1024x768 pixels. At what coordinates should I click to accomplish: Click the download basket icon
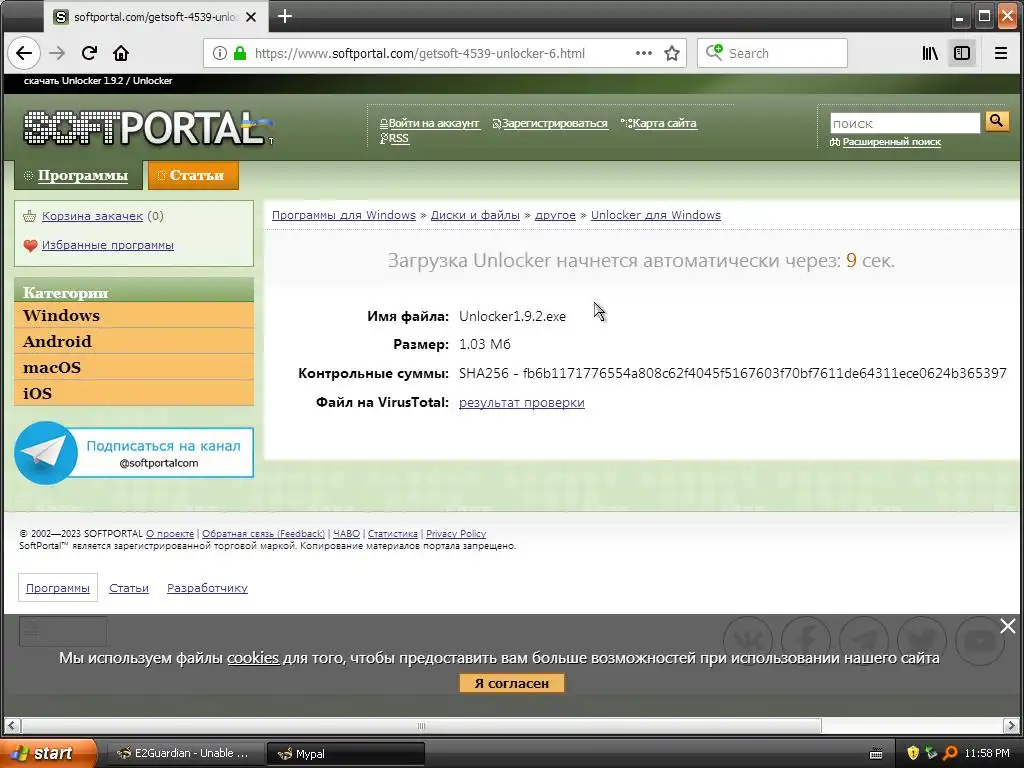coord(29,216)
